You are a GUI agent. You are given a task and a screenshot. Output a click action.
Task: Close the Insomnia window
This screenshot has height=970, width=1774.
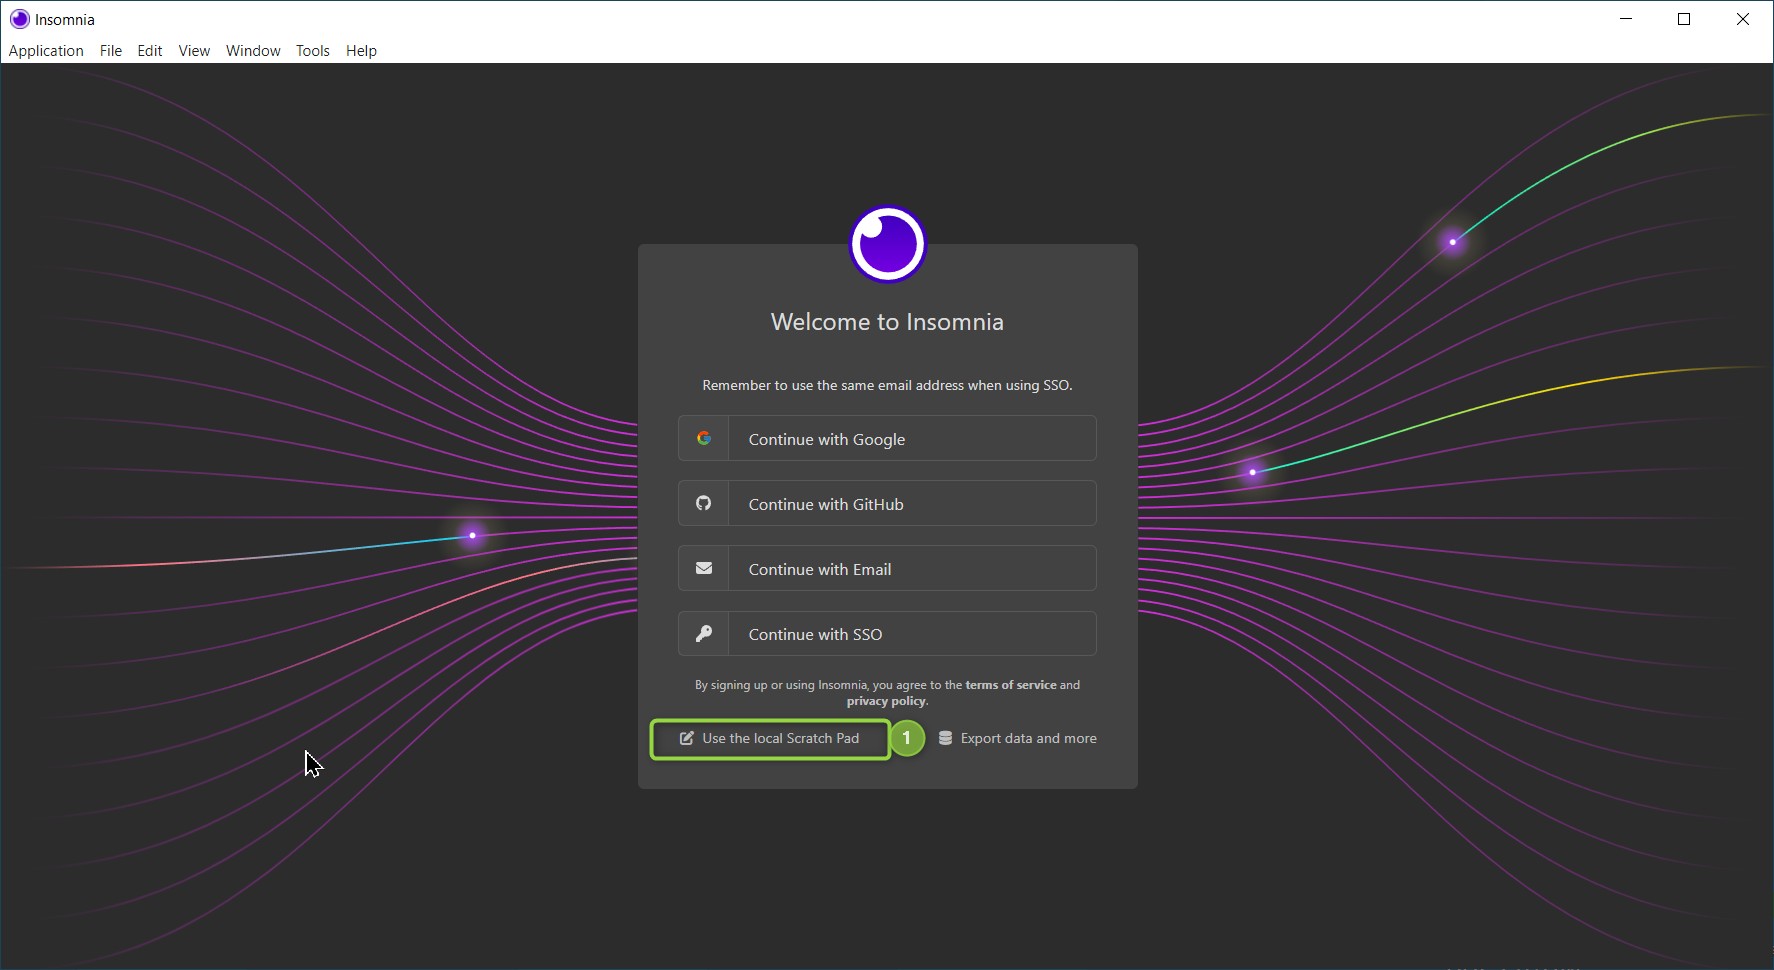point(1743,19)
